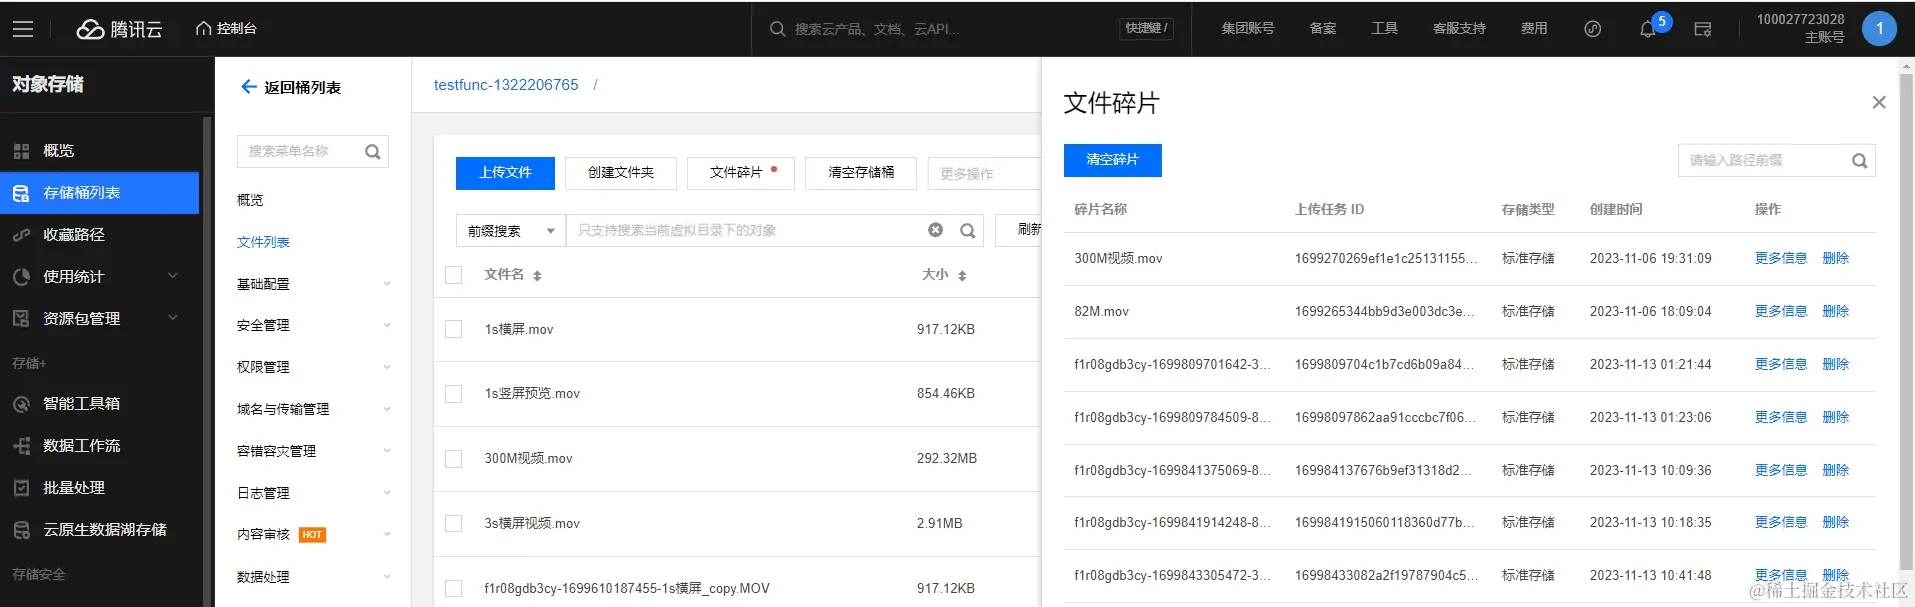Click the Tencent Cloud logo

click(119, 29)
